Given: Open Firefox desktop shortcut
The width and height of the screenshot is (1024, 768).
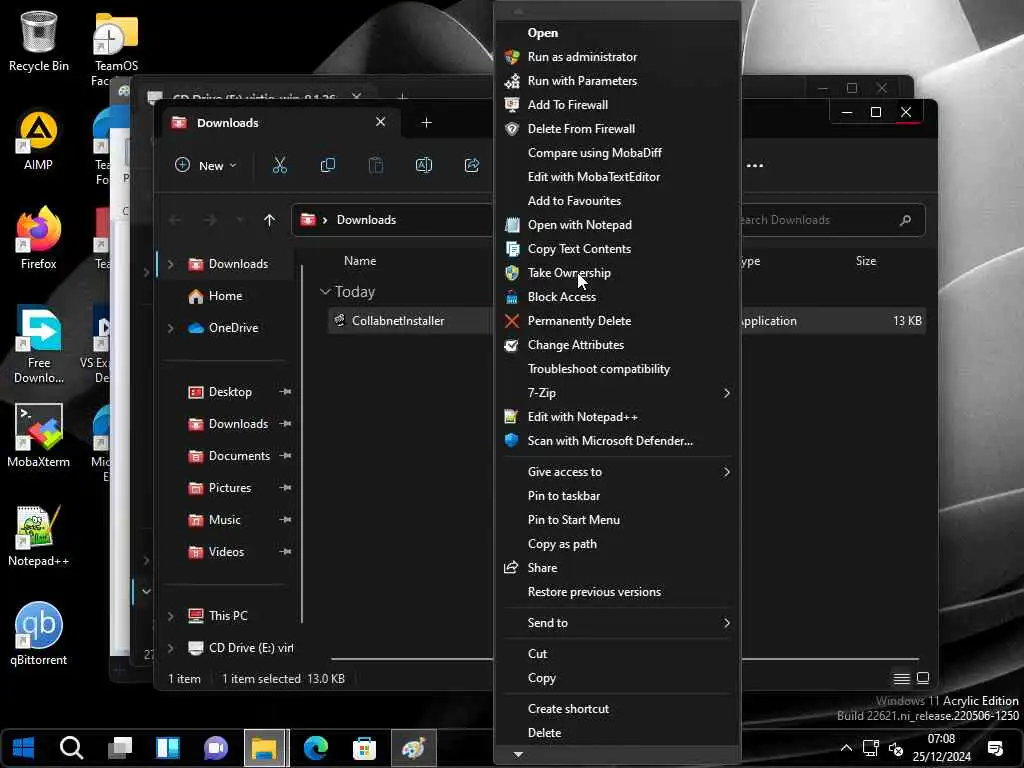Looking at the screenshot, I should pyautogui.click(x=39, y=239).
